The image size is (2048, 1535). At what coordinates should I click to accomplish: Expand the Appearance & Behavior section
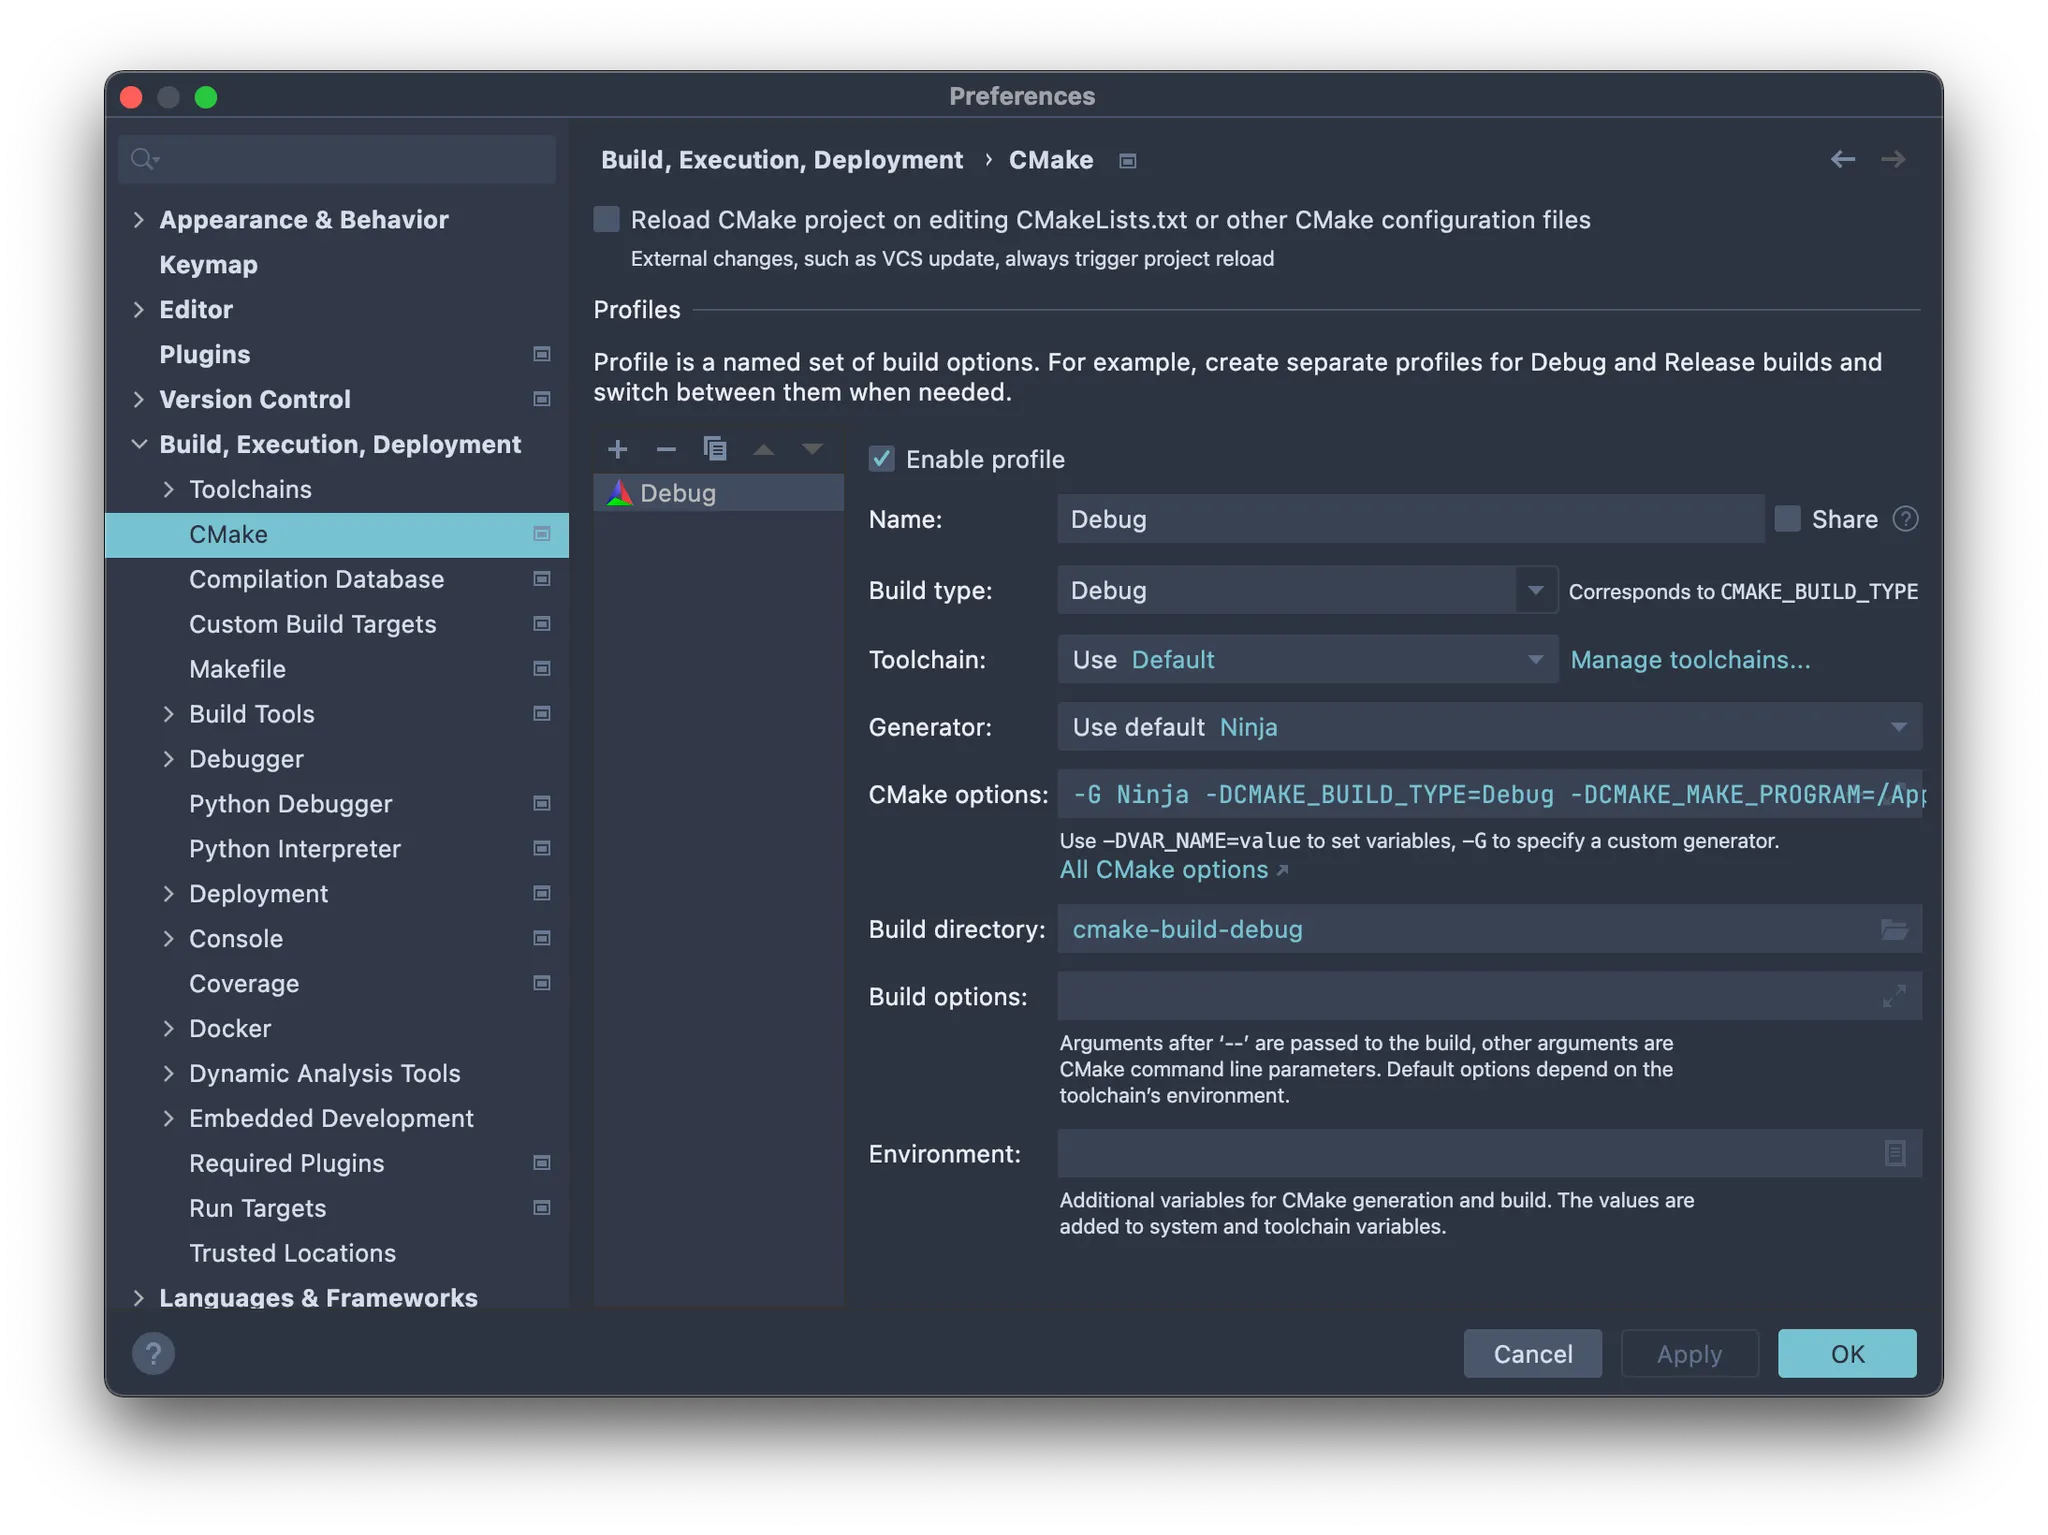(x=139, y=220)
